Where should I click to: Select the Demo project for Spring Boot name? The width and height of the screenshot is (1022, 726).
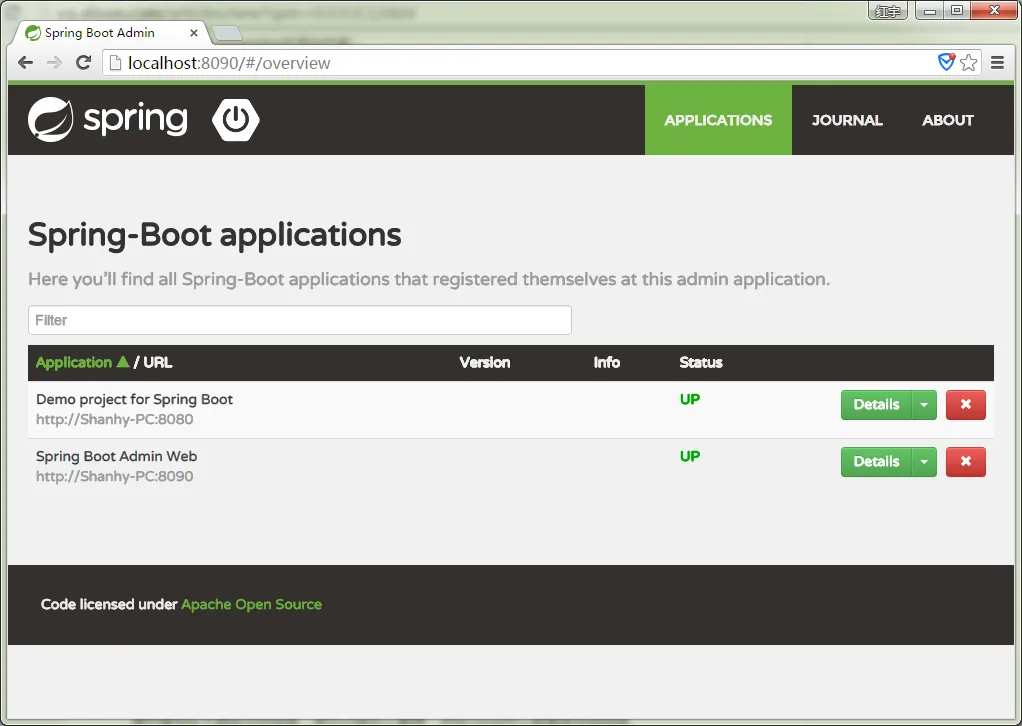coord(134,399)
